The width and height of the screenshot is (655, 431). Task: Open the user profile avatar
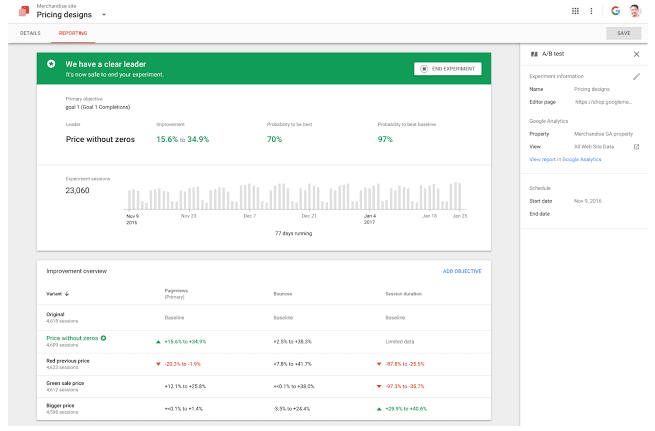(x=636, y=11)
